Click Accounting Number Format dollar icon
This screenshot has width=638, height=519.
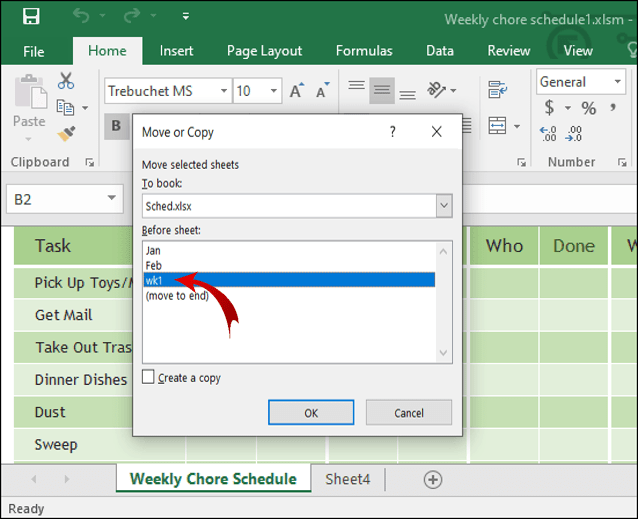tap(549, 107)
